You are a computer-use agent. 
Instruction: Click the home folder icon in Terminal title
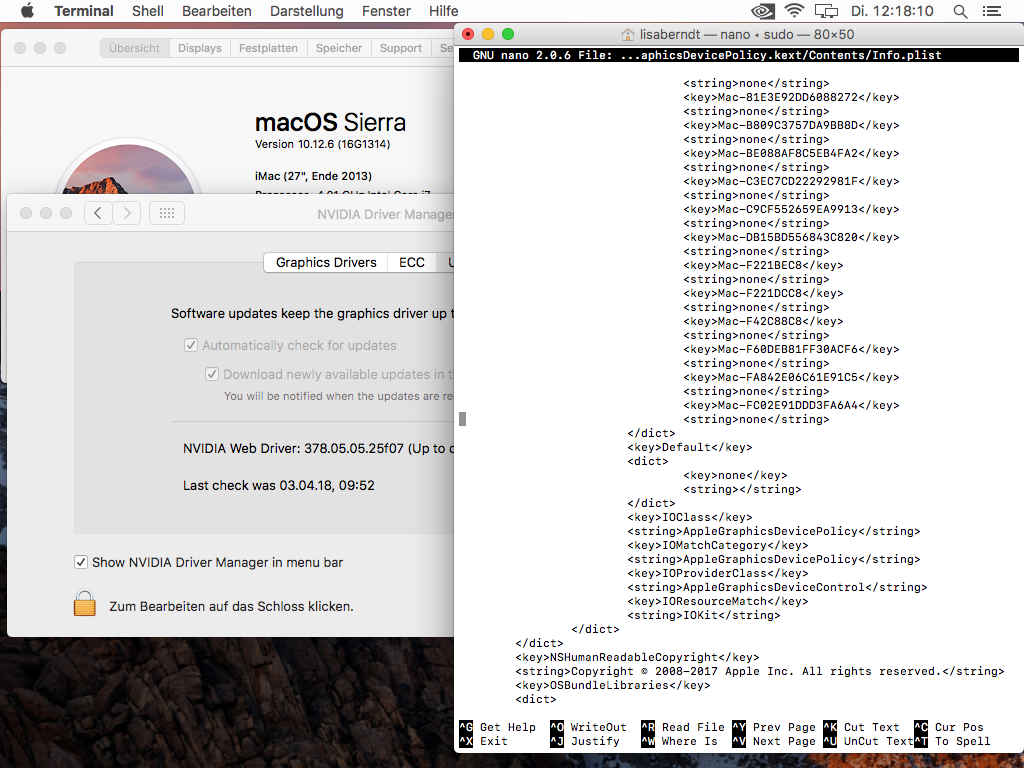(628, 35)
